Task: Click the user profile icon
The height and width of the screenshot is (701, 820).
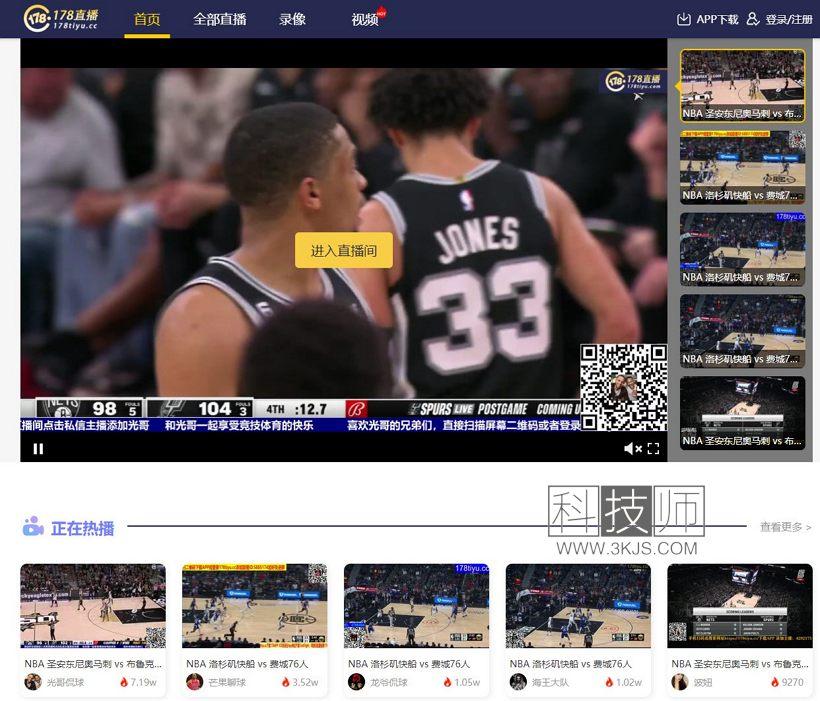Action: tap(753, 19)
